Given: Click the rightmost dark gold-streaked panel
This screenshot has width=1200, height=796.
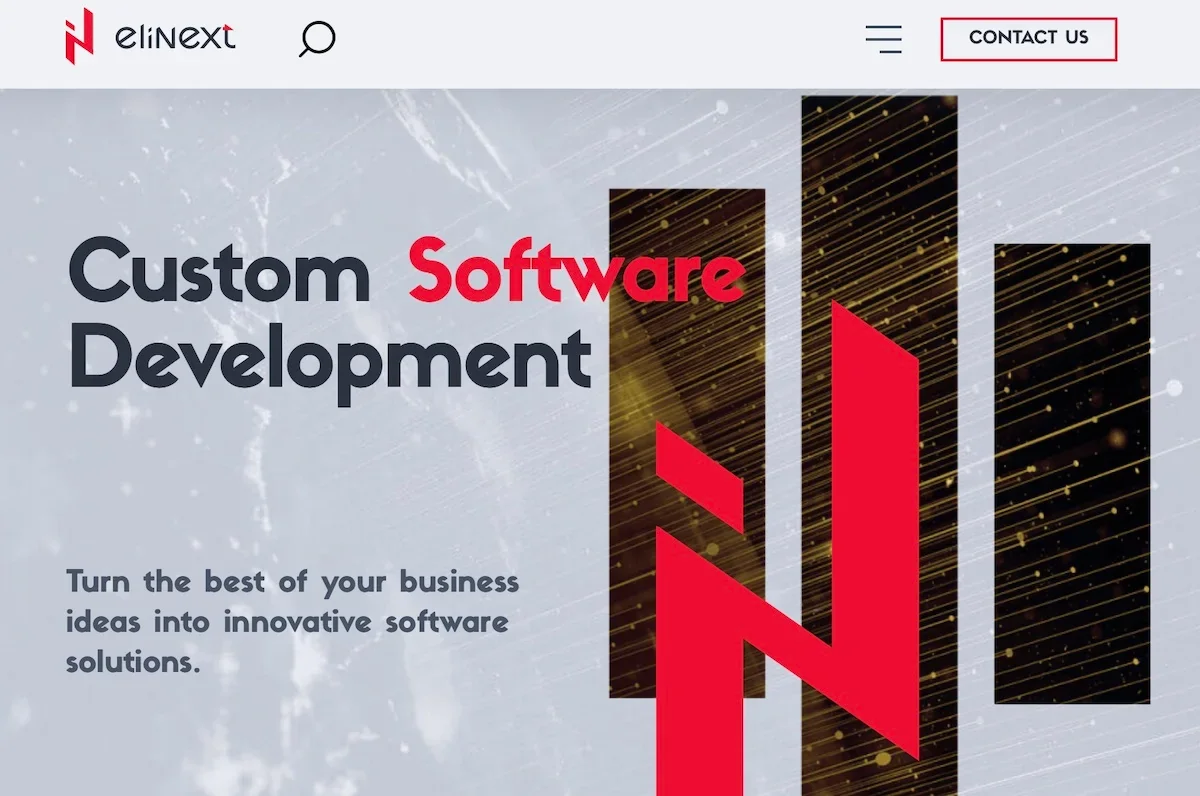Looking at the screenshot, I should click(x=1071, y=472).
